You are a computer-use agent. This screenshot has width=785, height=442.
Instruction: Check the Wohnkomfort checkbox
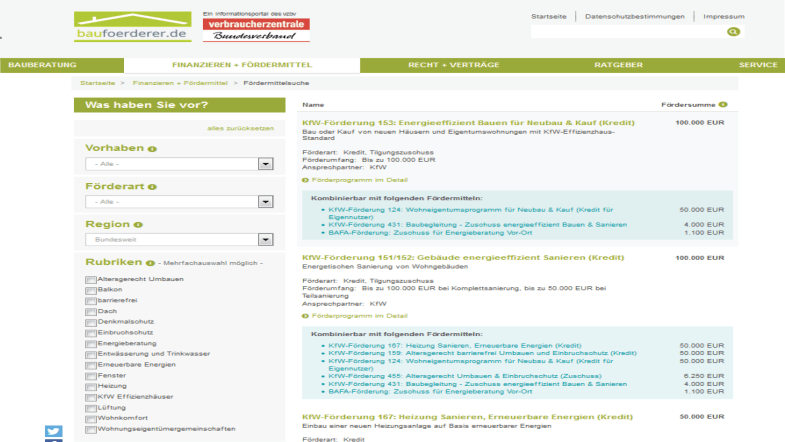coord(91,418)
